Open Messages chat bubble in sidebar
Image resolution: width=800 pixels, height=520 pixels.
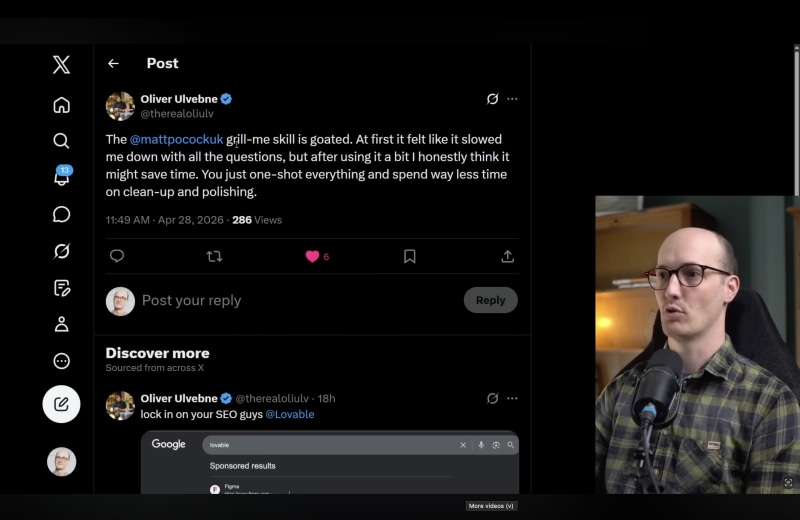coord(61,214)
